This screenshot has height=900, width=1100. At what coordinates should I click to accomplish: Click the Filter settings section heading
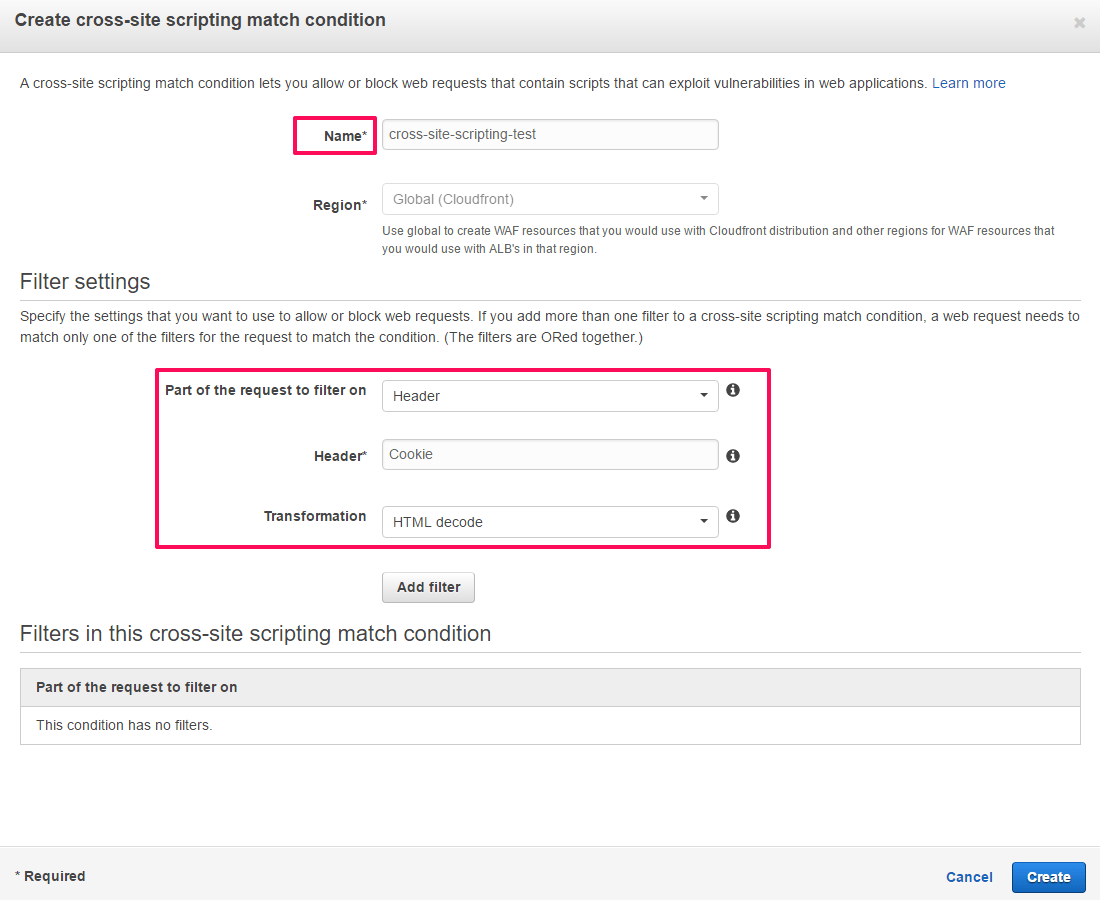85,281
